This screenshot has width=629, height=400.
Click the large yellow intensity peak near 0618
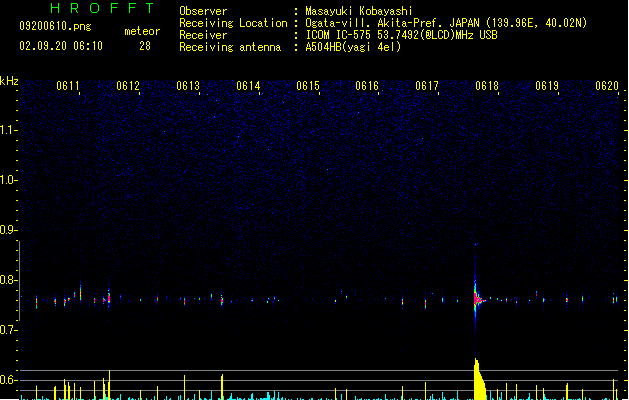pos(479,379)
